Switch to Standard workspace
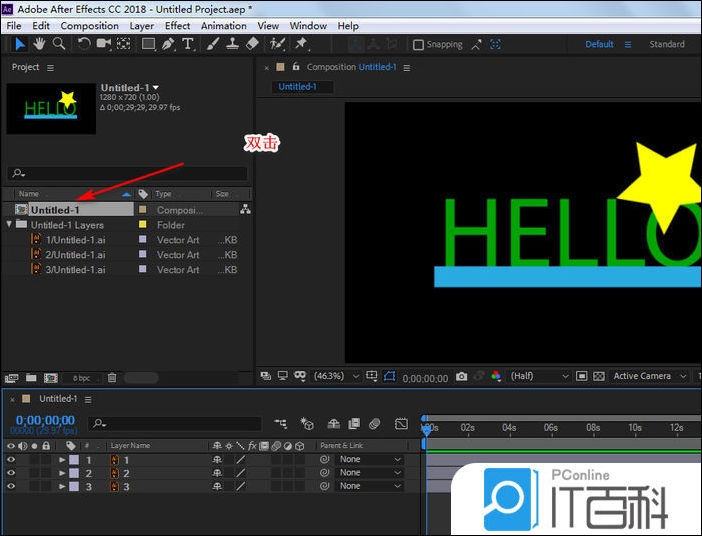 pyautogui.click(x=667, y=45)
